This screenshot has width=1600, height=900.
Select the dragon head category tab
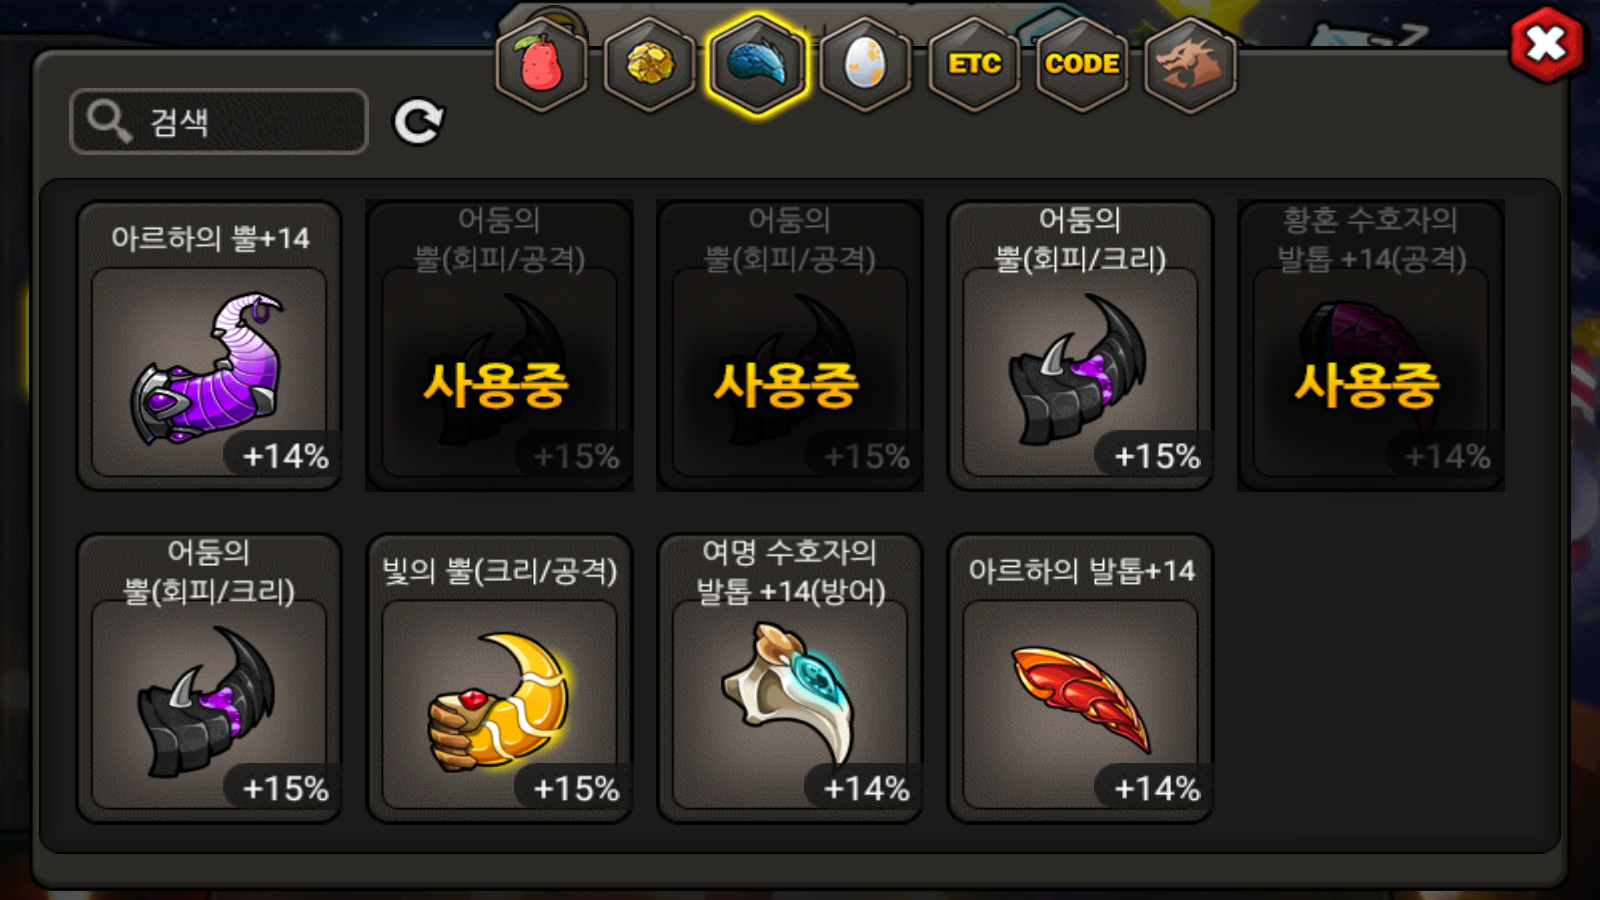[1190, 65]
